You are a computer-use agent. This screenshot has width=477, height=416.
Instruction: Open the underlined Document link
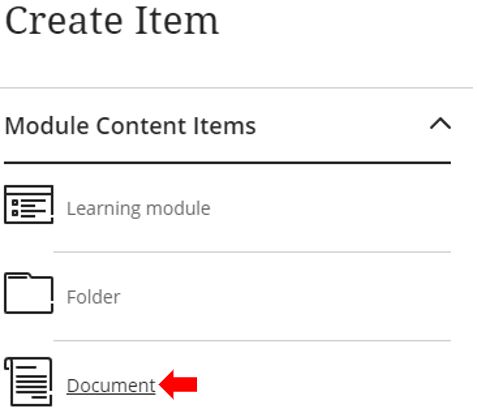(111, 386)
